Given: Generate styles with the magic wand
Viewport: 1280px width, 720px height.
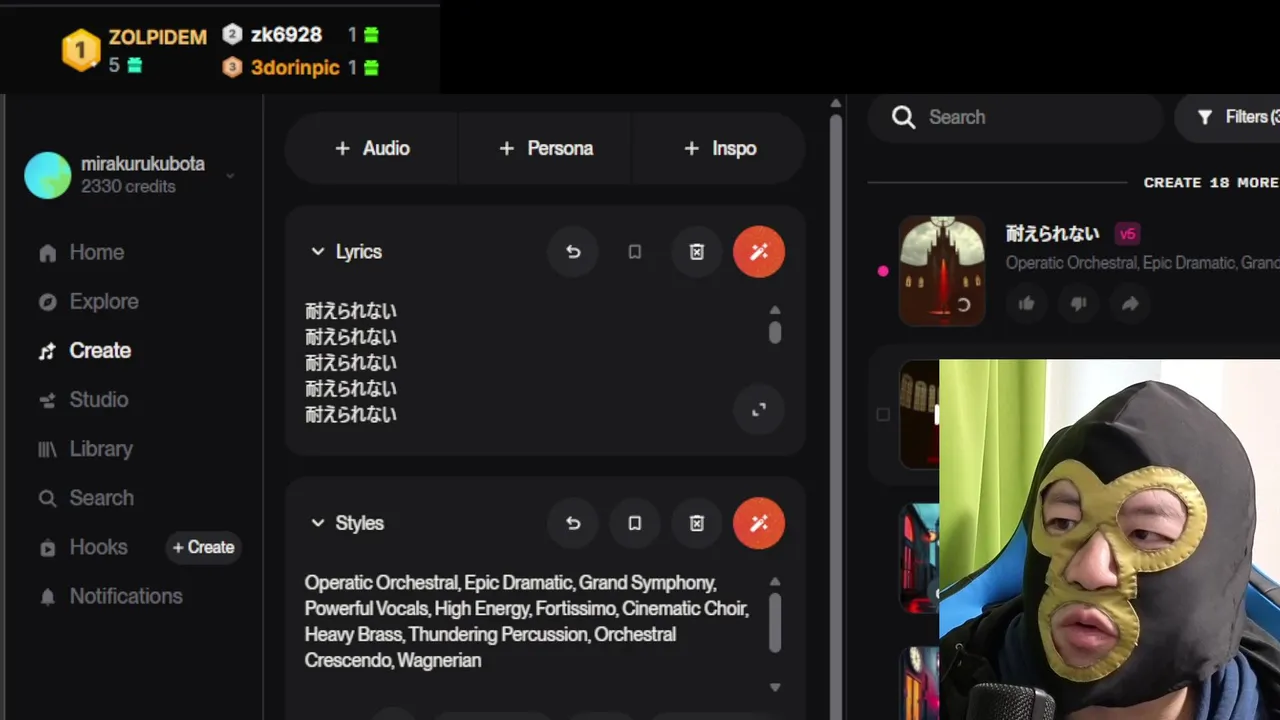Looking at the screenshot, I should click(759, 523).
